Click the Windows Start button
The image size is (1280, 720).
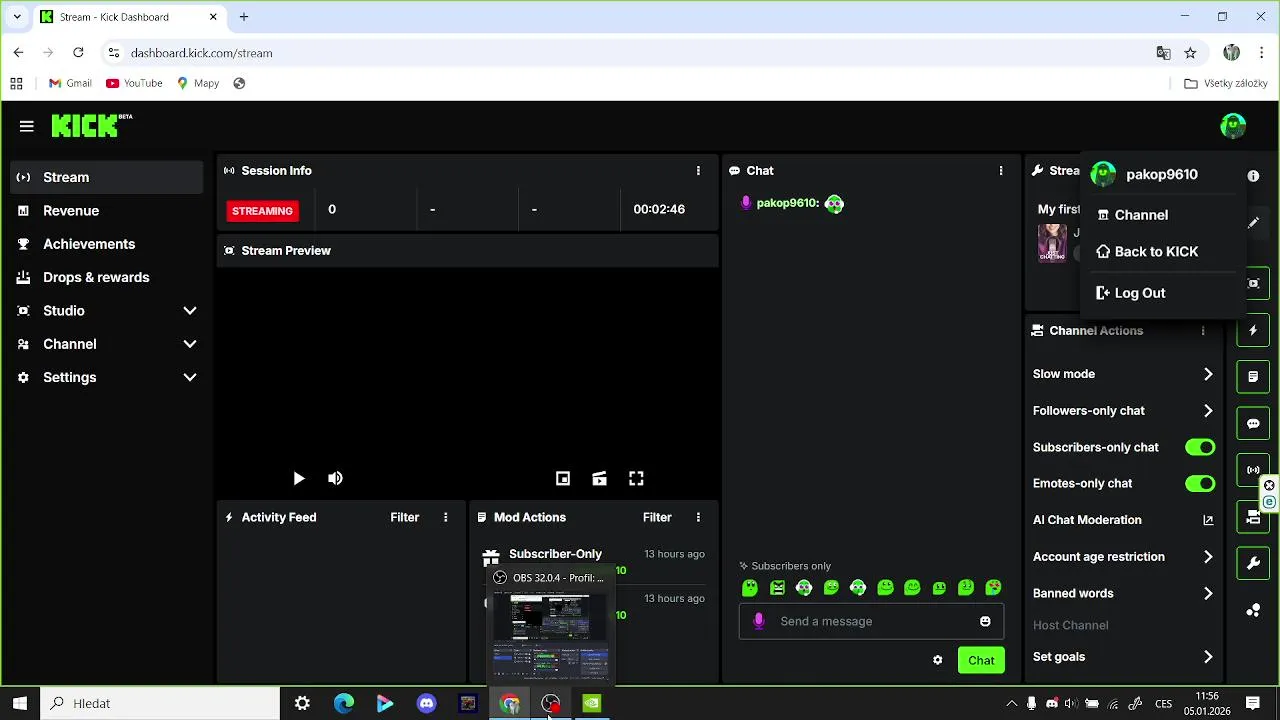pyautogui.click(x=20, y=704)
